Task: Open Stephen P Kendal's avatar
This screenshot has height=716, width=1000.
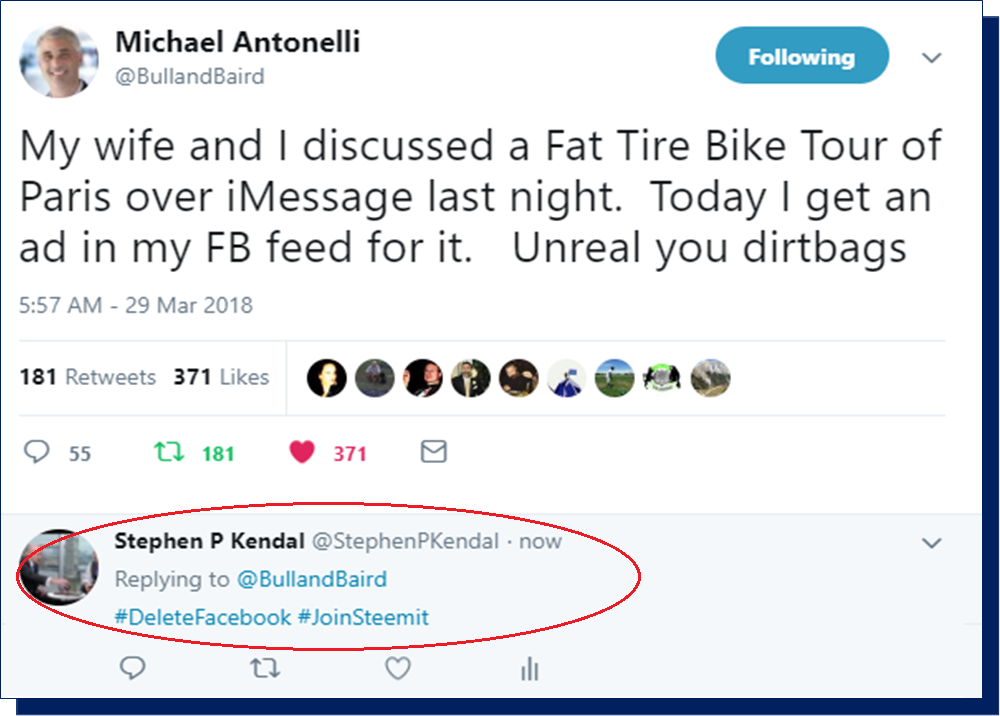Action: [59, 567]
